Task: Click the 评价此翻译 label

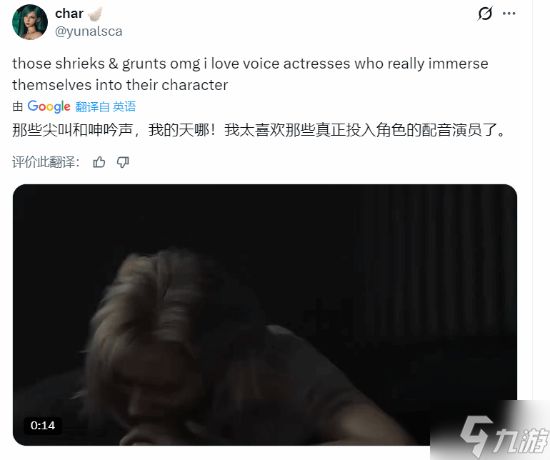Action: point(46,162)
